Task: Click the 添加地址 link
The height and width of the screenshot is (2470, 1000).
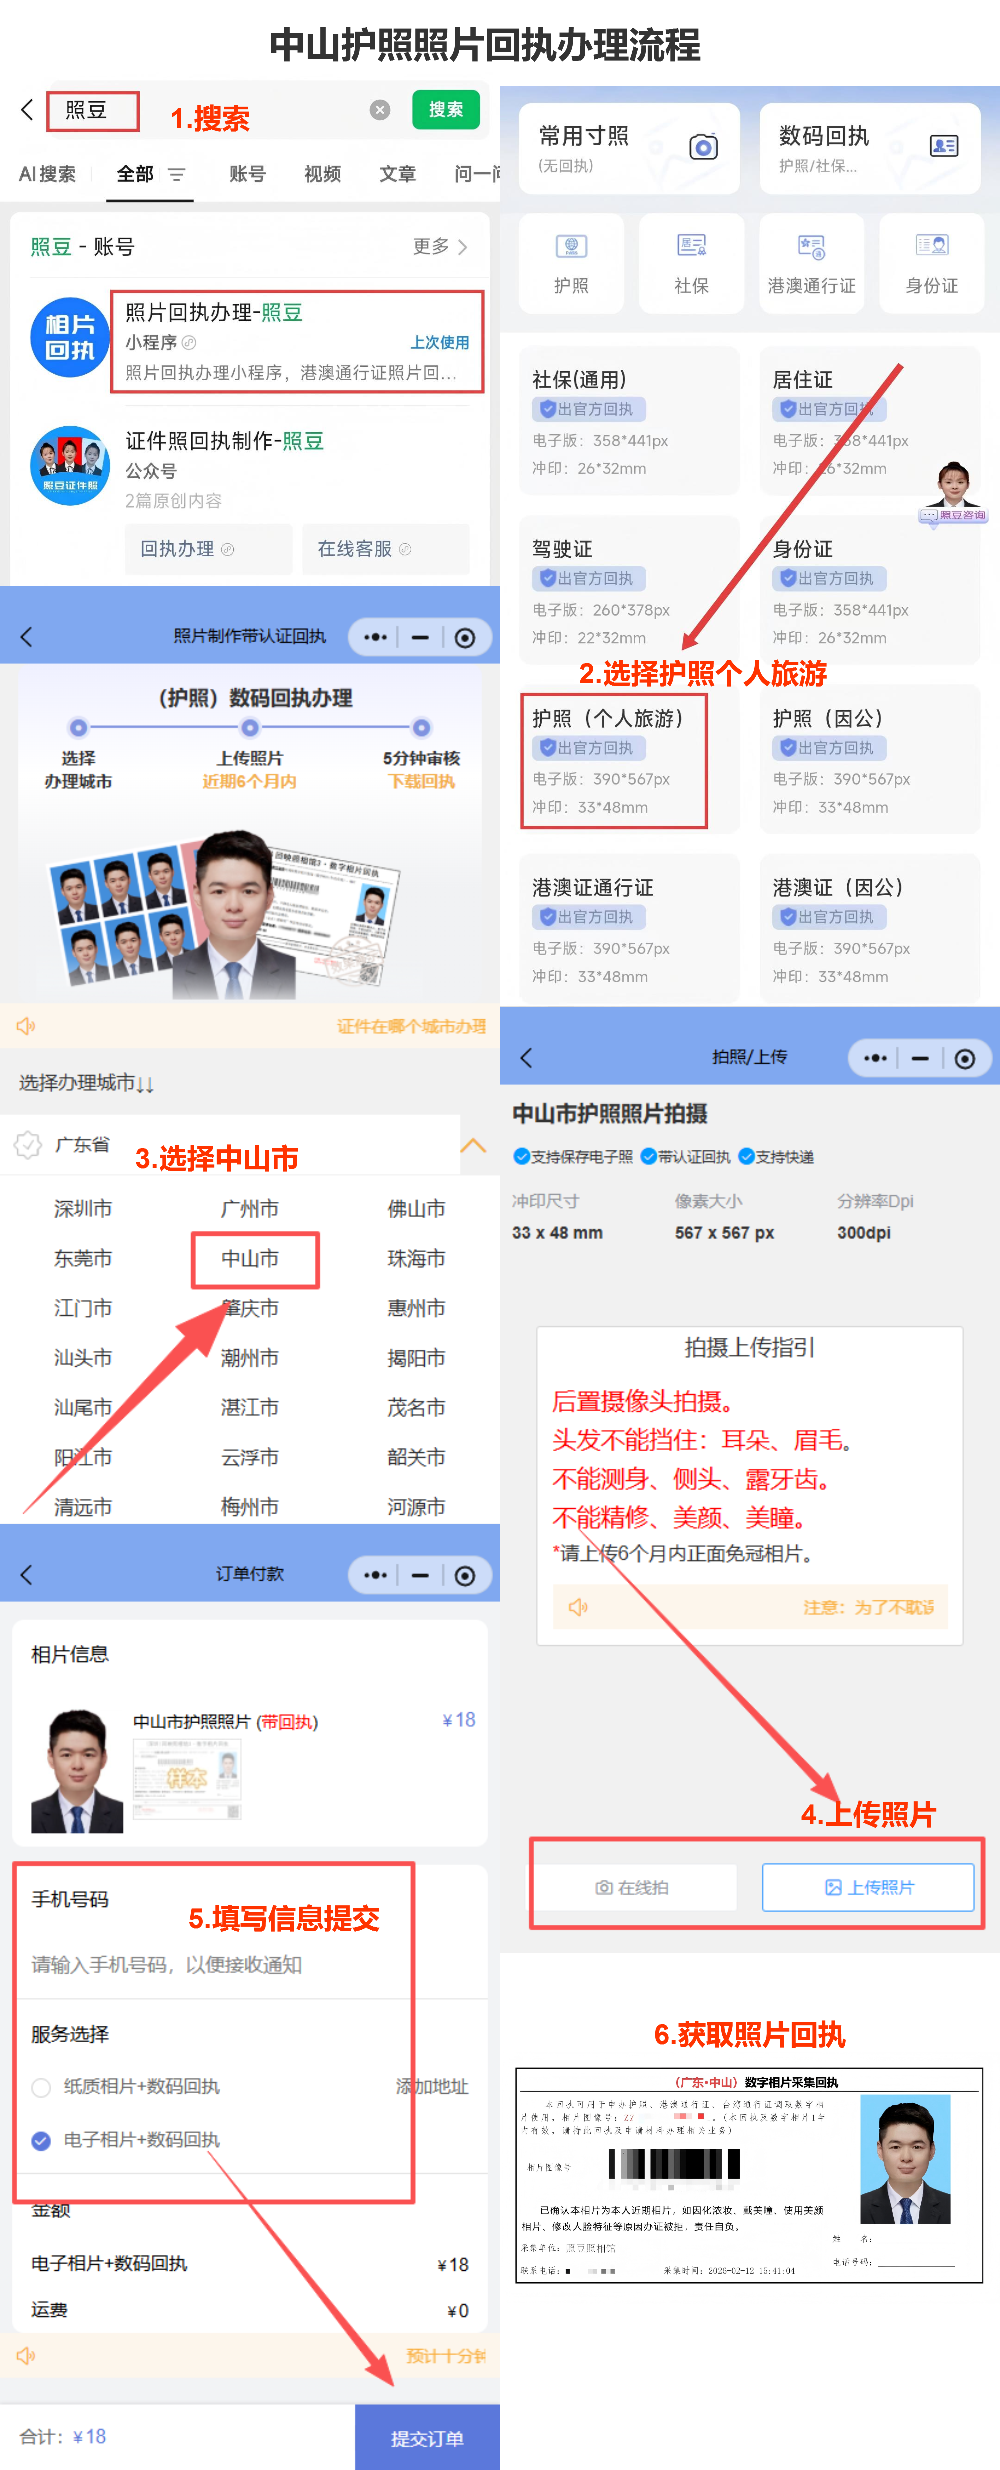Action: [x=431, y=2087]
